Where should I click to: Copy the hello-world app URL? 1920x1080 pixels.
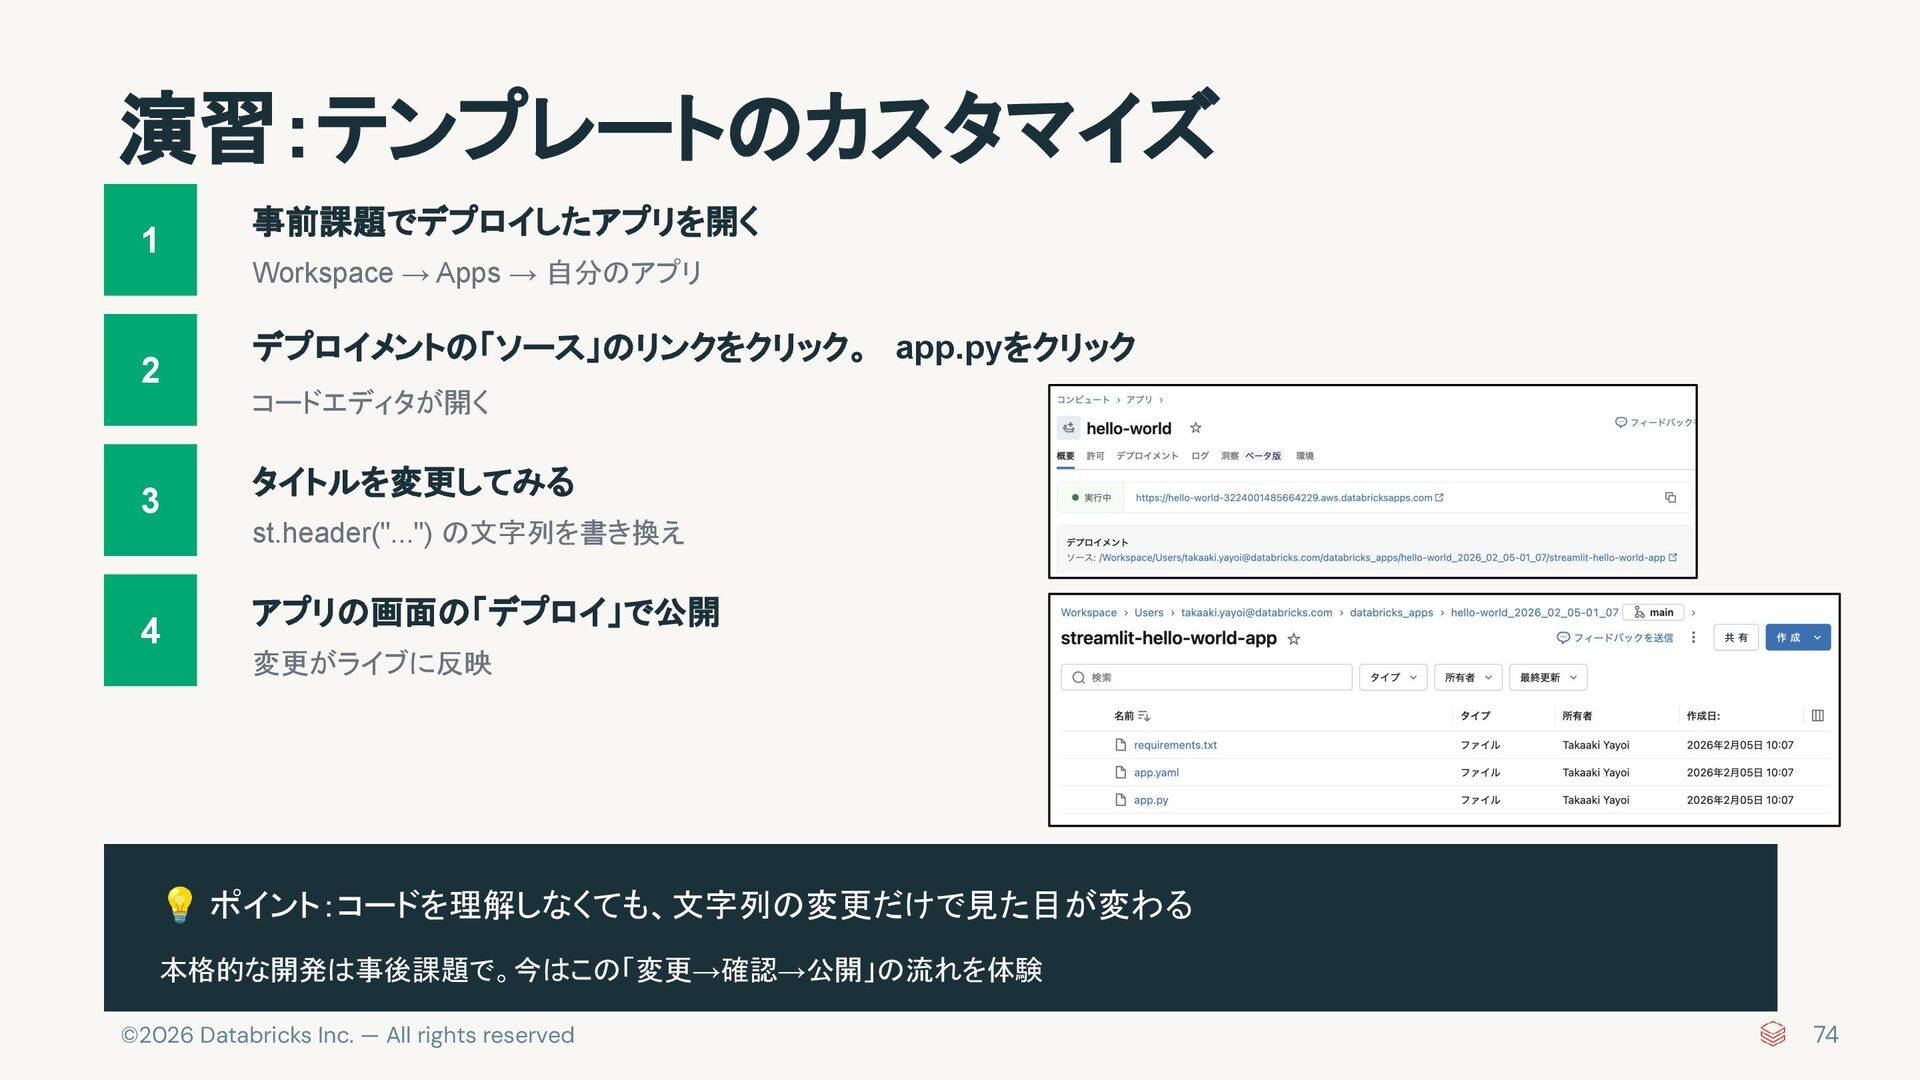click(1670, 497)
